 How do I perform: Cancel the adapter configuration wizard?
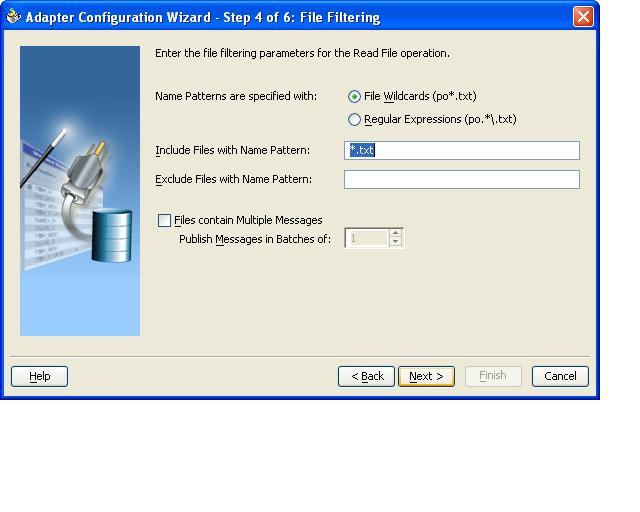(x=560, y=376)
